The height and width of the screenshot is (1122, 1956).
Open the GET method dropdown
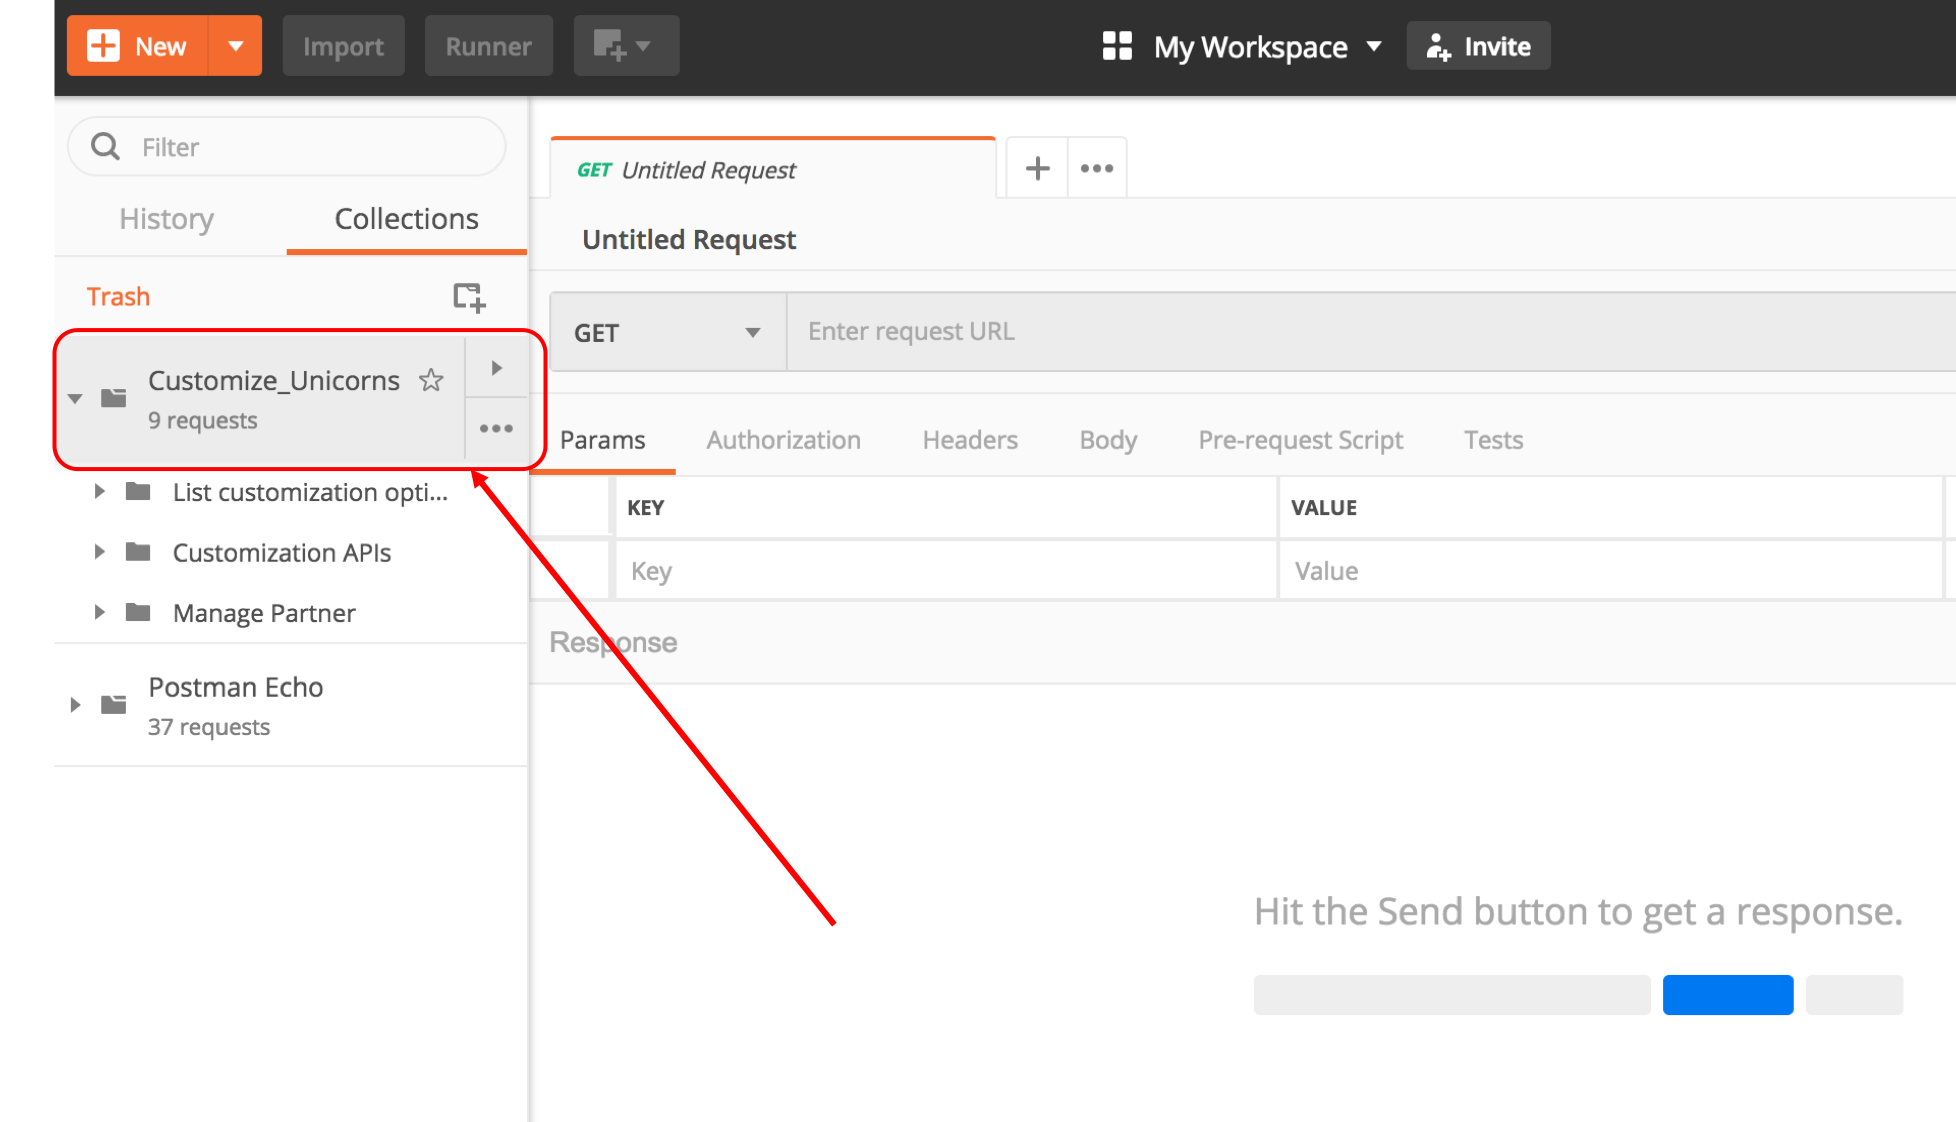pyautogui.click(x=668, y=332)
